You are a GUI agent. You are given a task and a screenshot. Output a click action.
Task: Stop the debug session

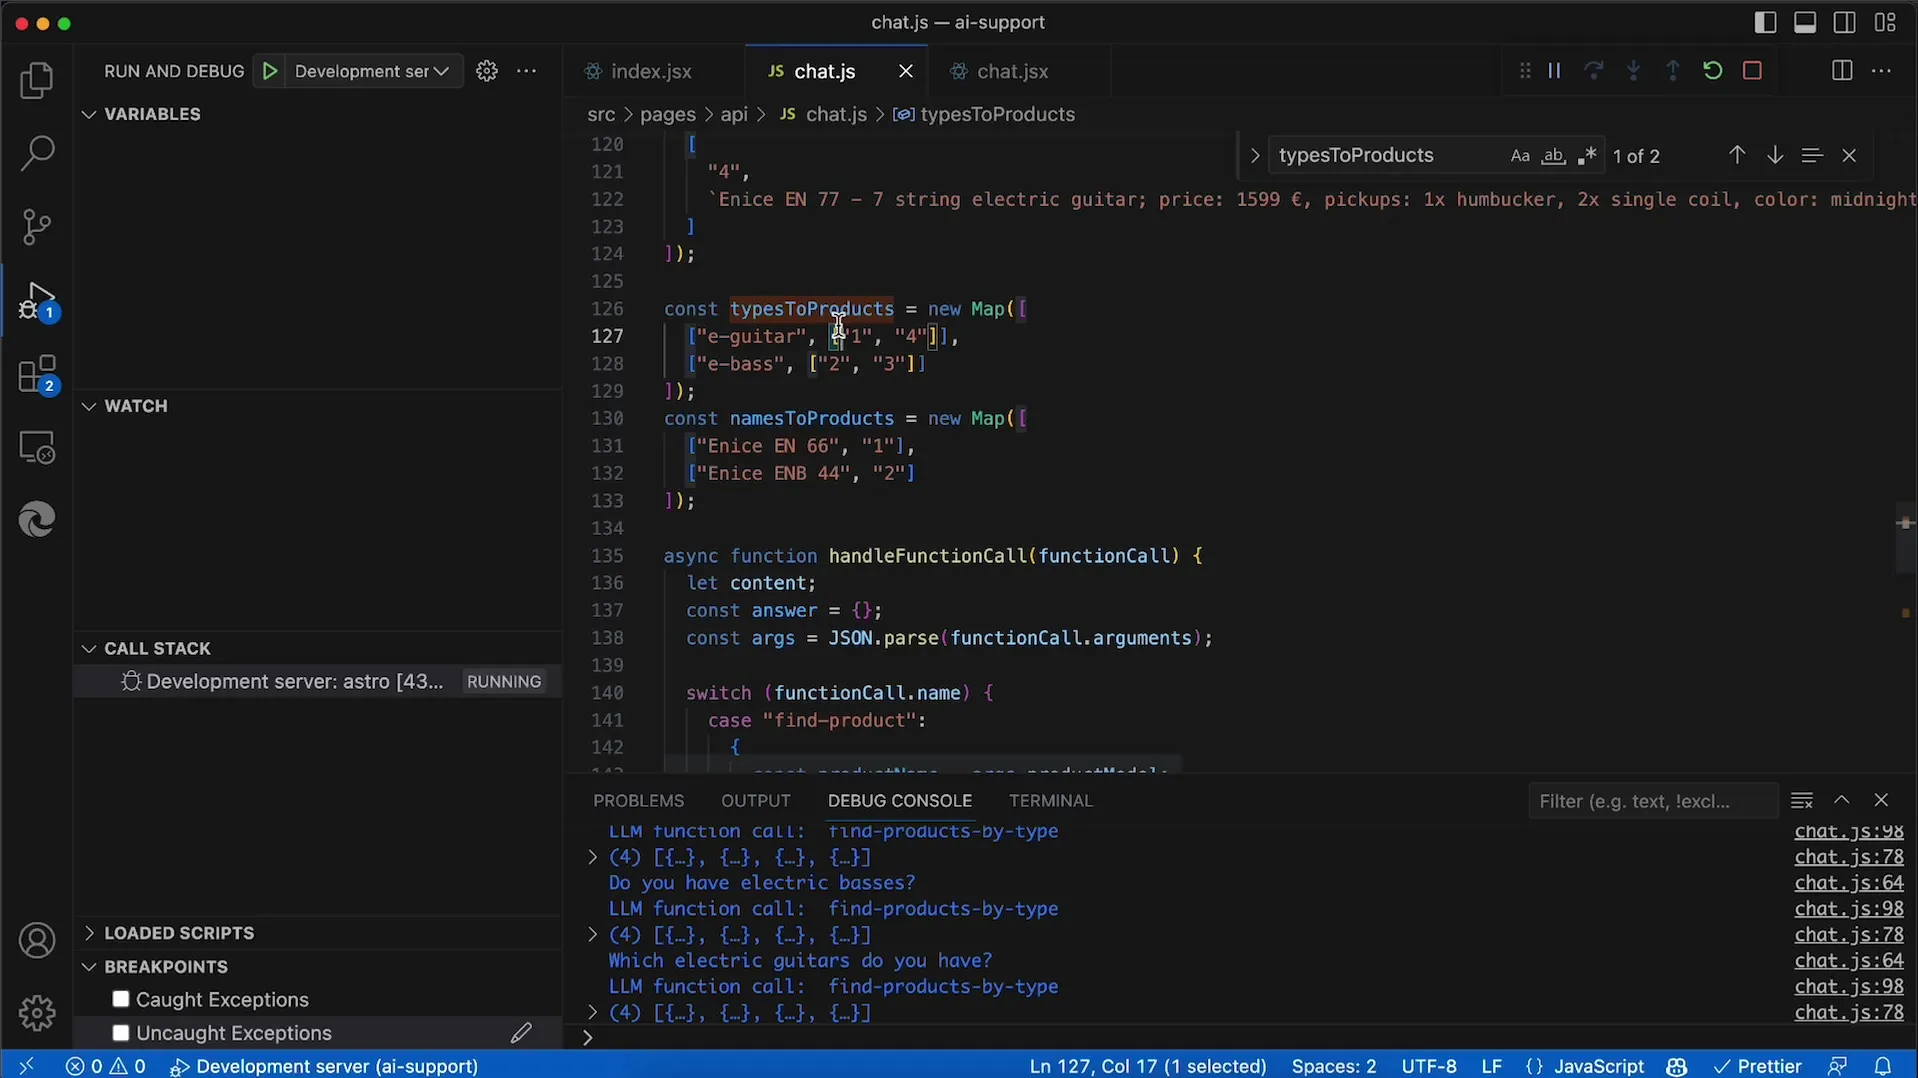pos(1752,71)
